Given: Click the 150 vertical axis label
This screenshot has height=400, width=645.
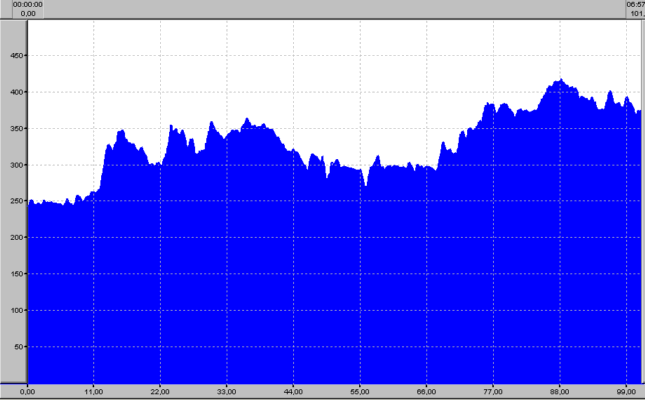Looking at the screenshot, I should click(x=15, y=274).
